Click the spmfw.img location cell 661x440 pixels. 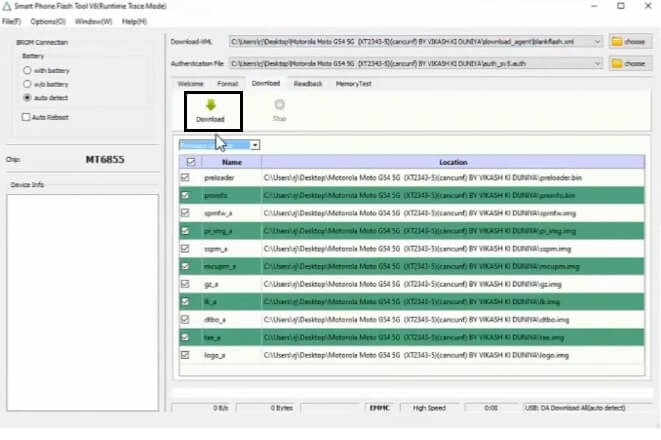(453, 213)
